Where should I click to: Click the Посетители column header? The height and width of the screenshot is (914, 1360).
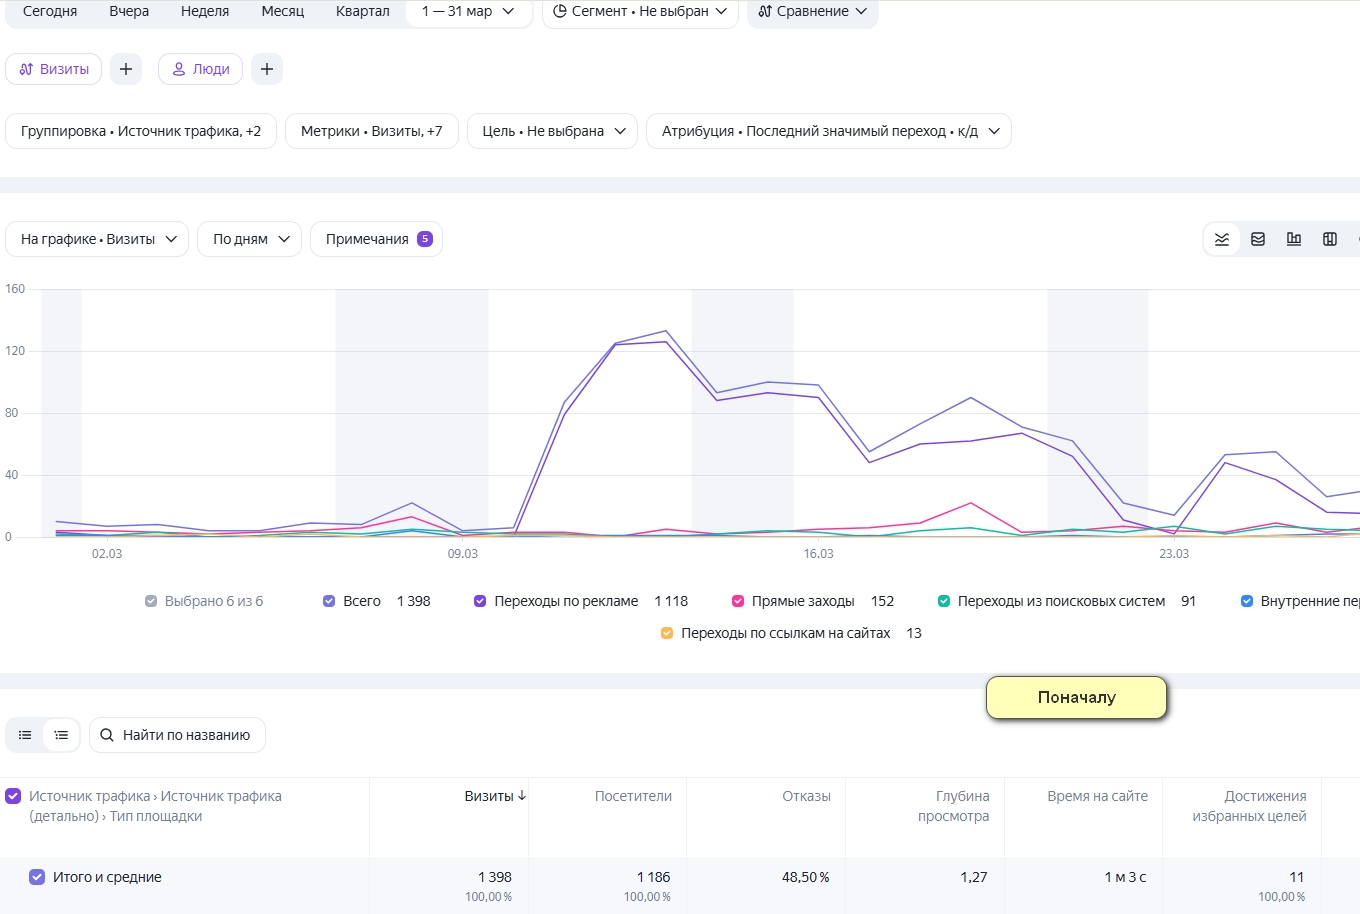coord(633,796)
